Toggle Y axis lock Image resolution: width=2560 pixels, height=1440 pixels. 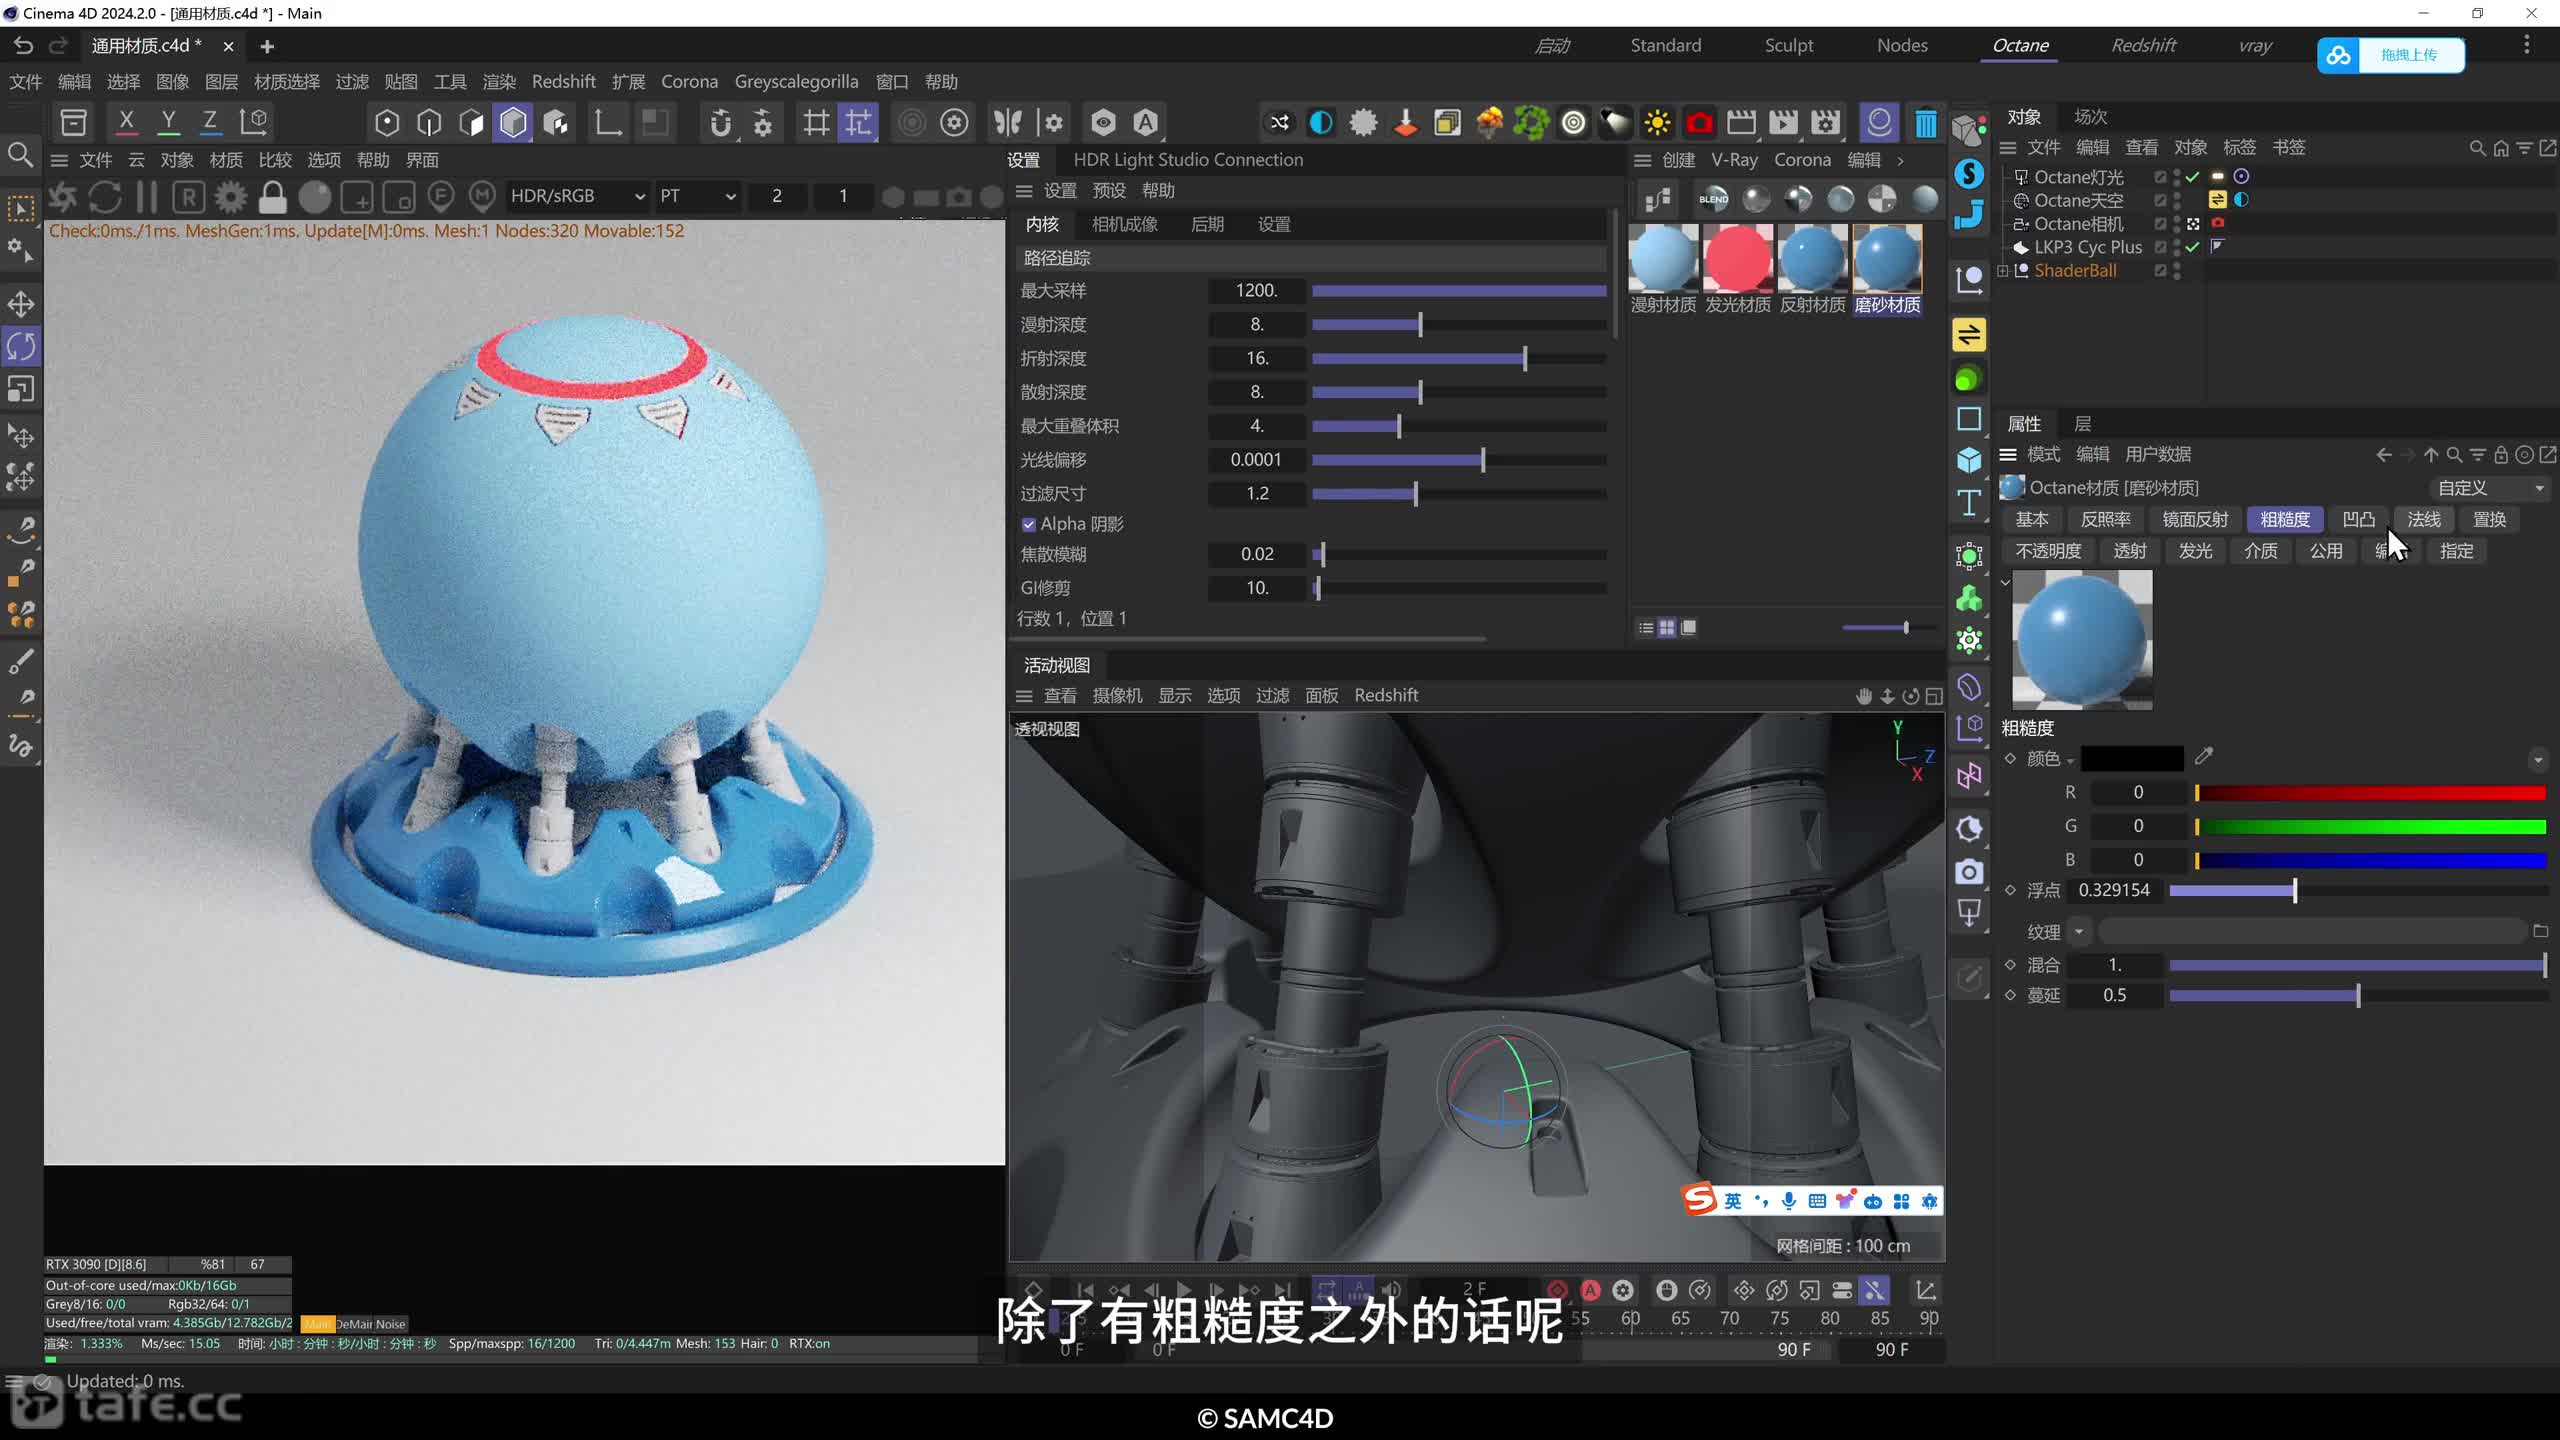[x=168, y=122]
